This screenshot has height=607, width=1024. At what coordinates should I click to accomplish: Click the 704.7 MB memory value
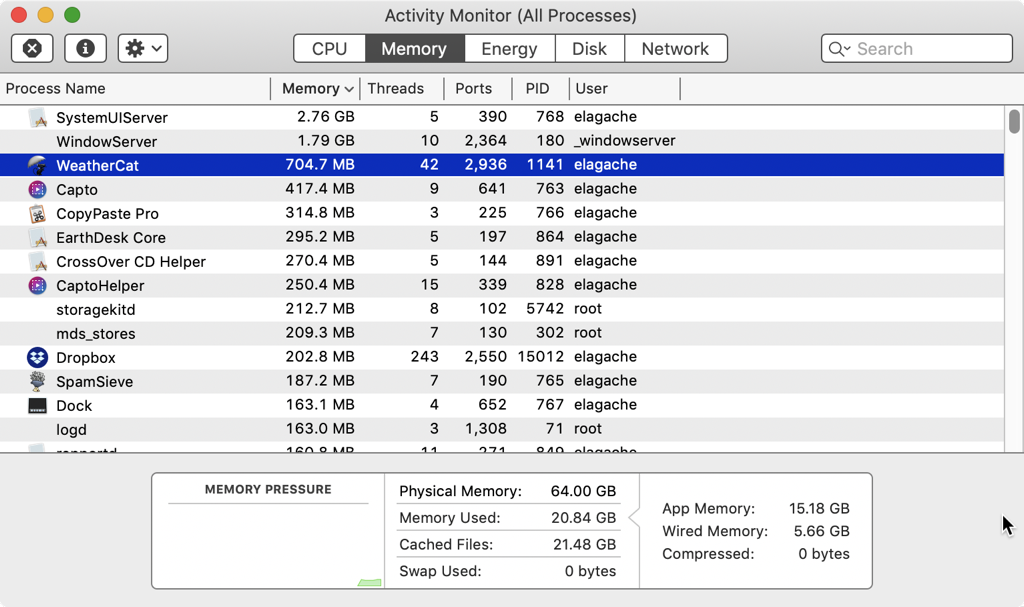pyautogui.click(x=320, y=165)
